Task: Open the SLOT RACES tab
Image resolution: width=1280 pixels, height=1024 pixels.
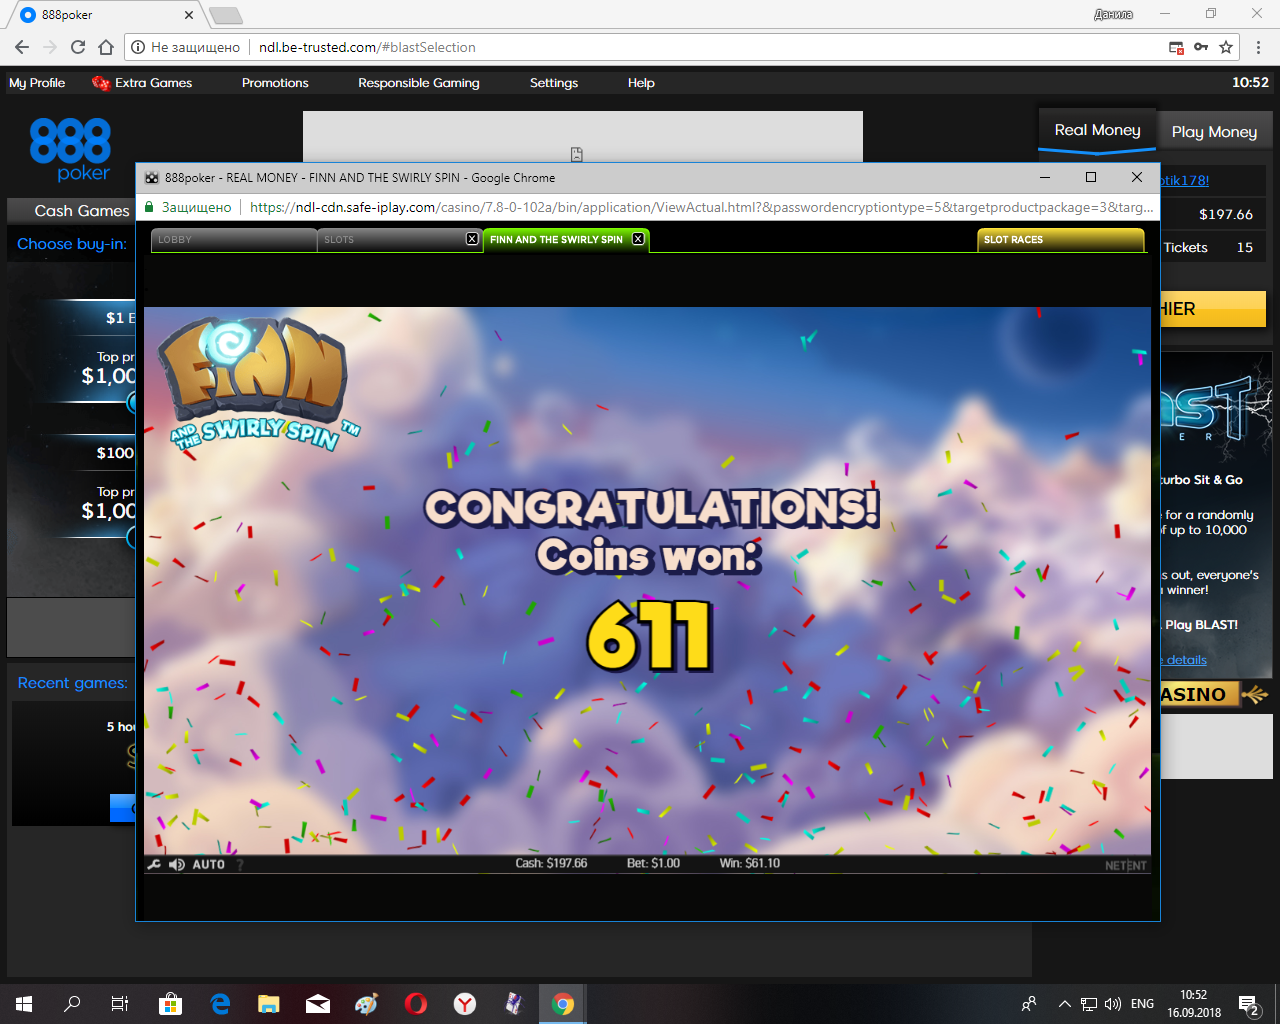Action: tap(1060, 240)
